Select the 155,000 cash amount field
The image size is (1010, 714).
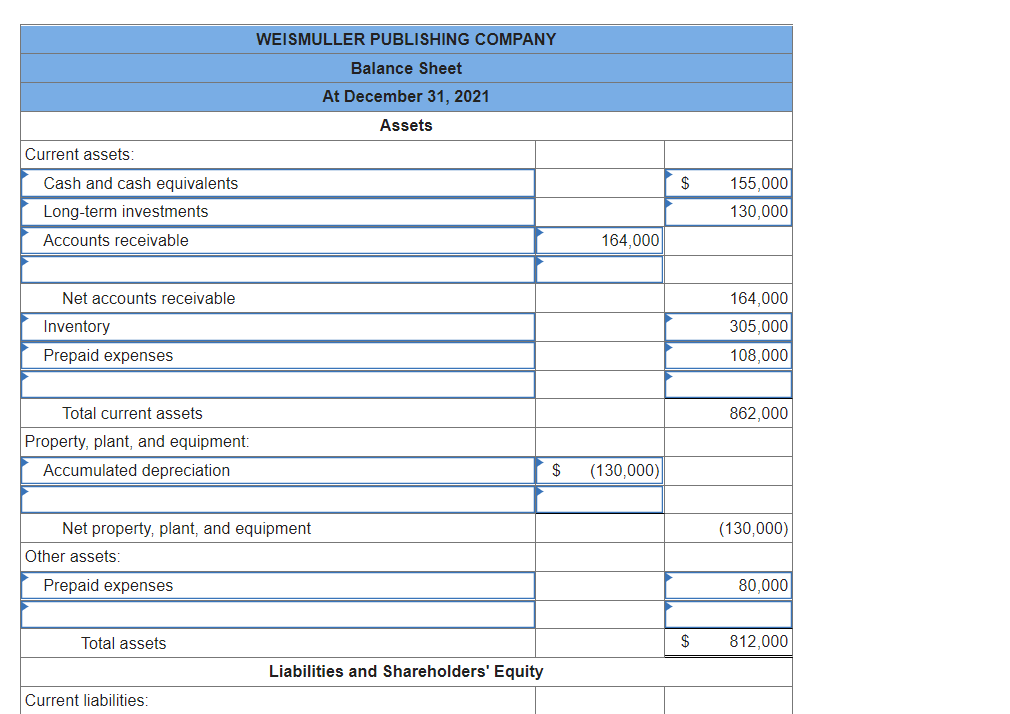pos(727,183)
